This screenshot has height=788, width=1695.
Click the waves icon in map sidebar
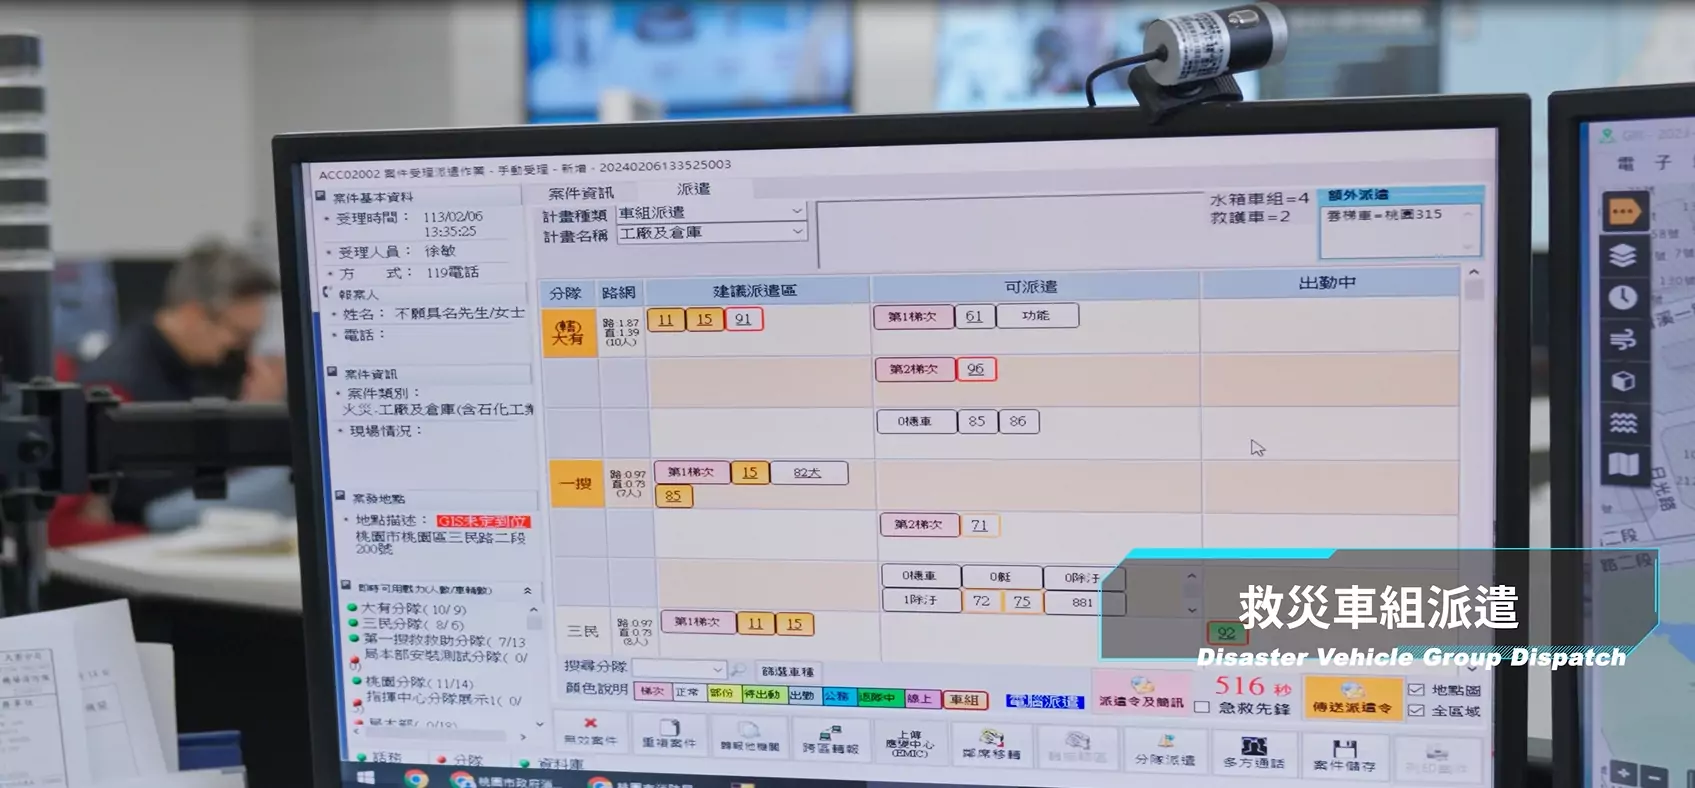1623,423
